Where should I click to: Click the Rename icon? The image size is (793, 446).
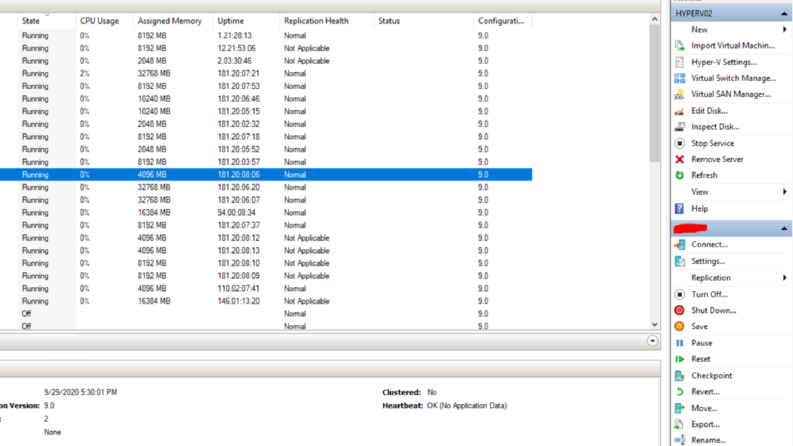(x=680, y=440)
